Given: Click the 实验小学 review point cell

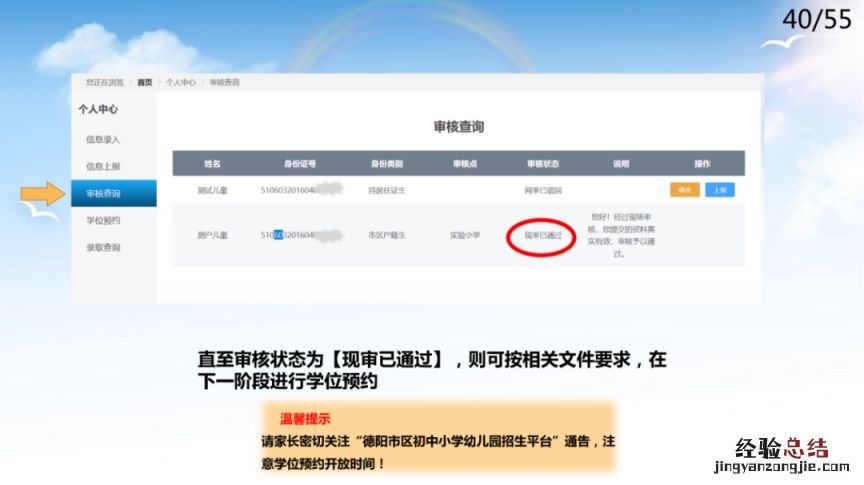Looking at the screenshot, I should (x=465, y=235).
